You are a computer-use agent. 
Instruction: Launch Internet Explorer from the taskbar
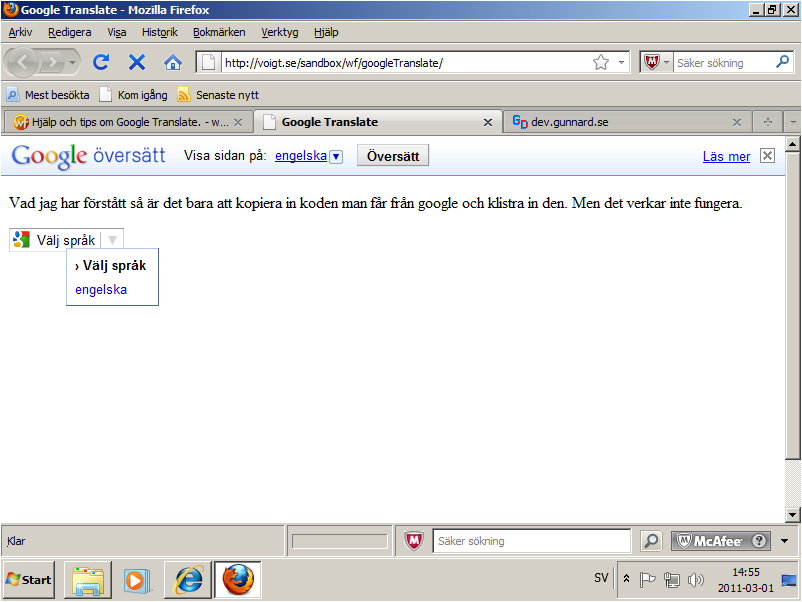click(188, 580)
